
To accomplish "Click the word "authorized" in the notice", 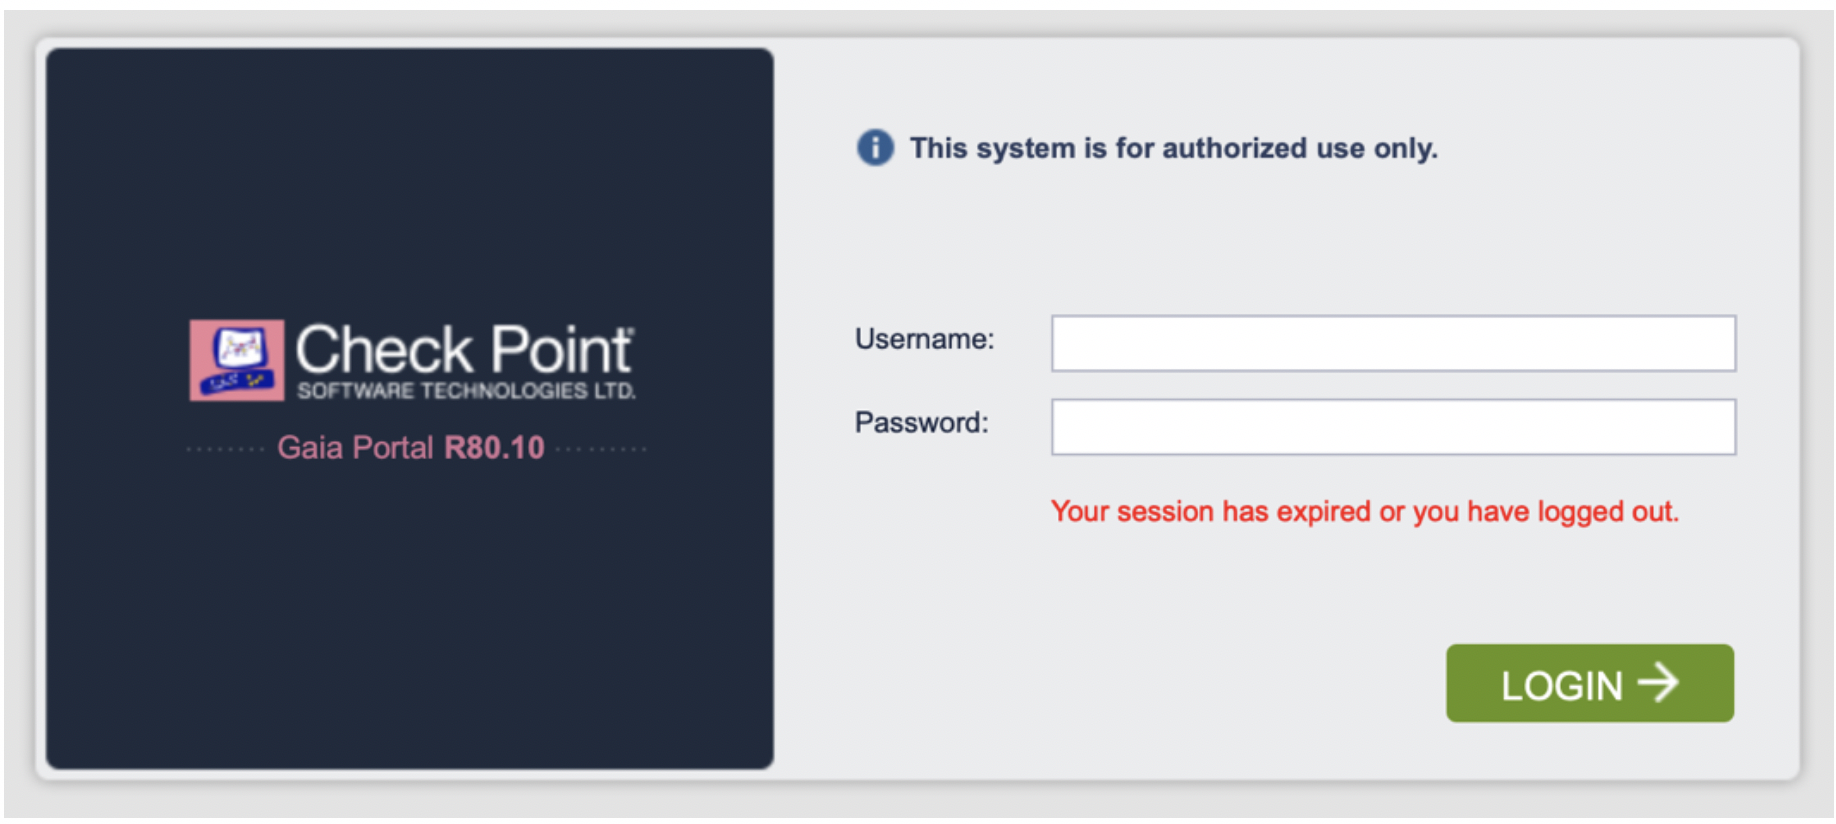I will coord(1234,148).
